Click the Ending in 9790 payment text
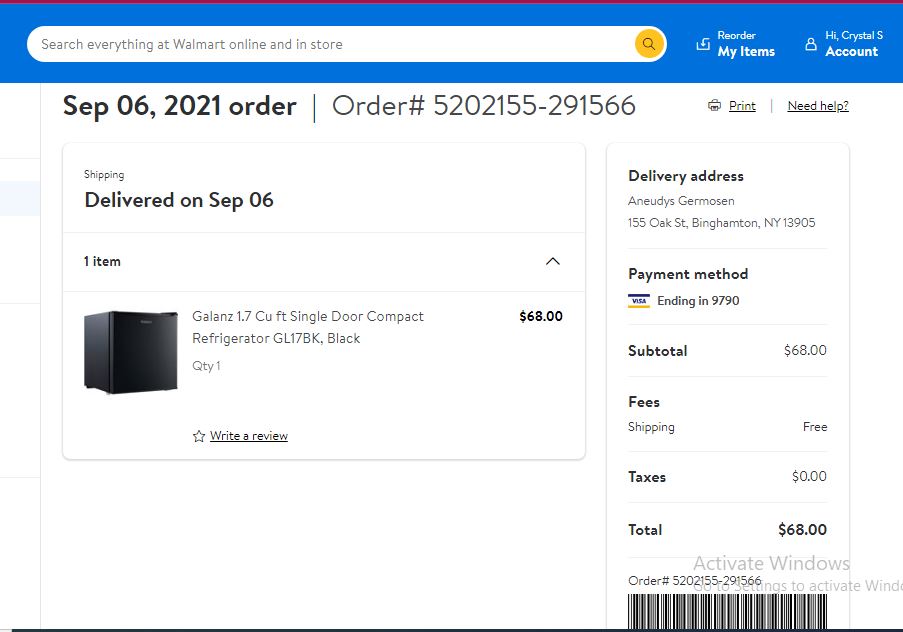 (x=698, y=301)
